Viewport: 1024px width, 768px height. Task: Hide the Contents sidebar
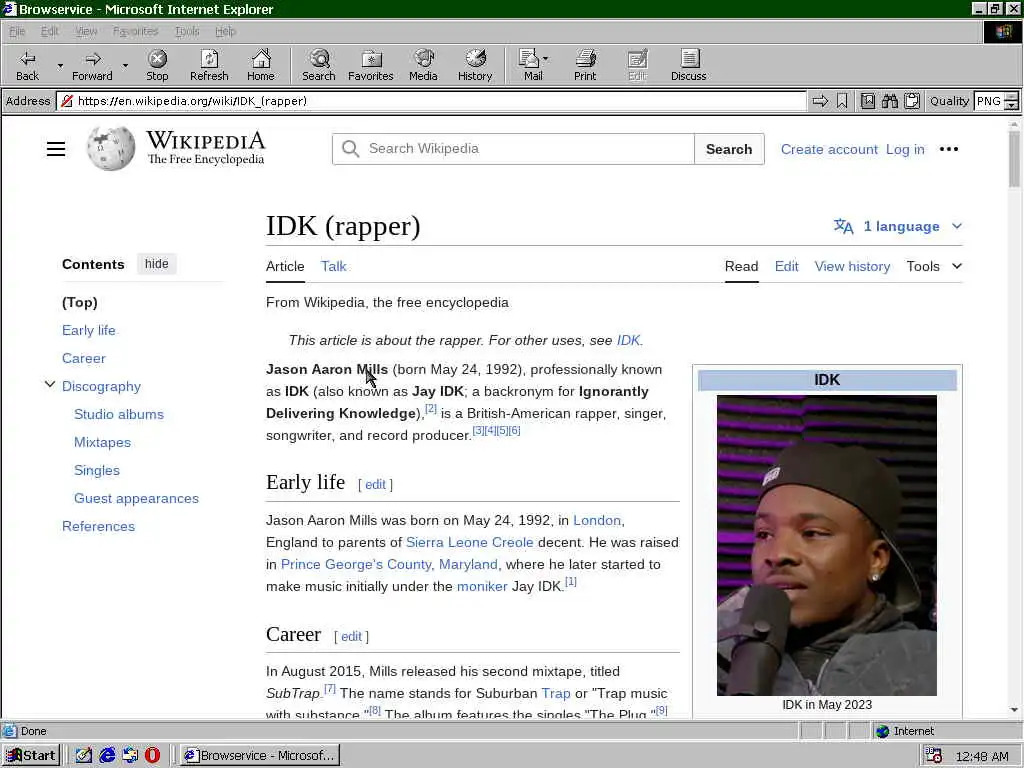[157, 264]
